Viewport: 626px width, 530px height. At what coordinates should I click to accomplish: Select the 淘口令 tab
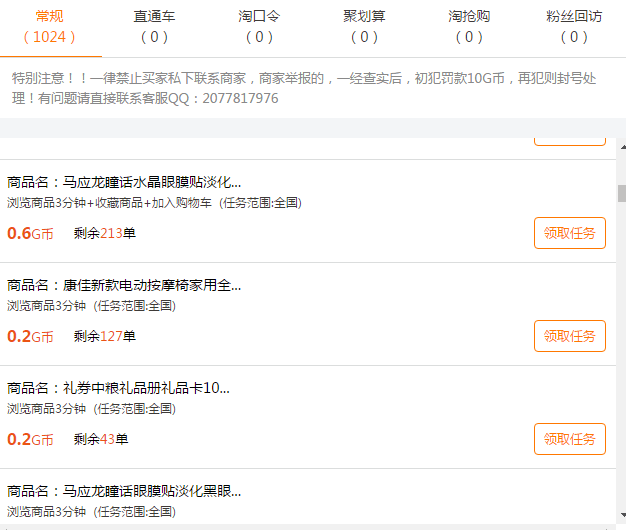[258, 27]
